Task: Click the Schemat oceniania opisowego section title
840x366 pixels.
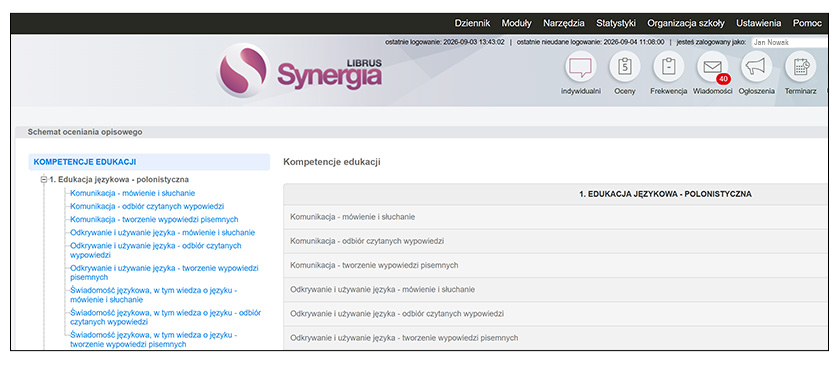Action: pos(85,132)
